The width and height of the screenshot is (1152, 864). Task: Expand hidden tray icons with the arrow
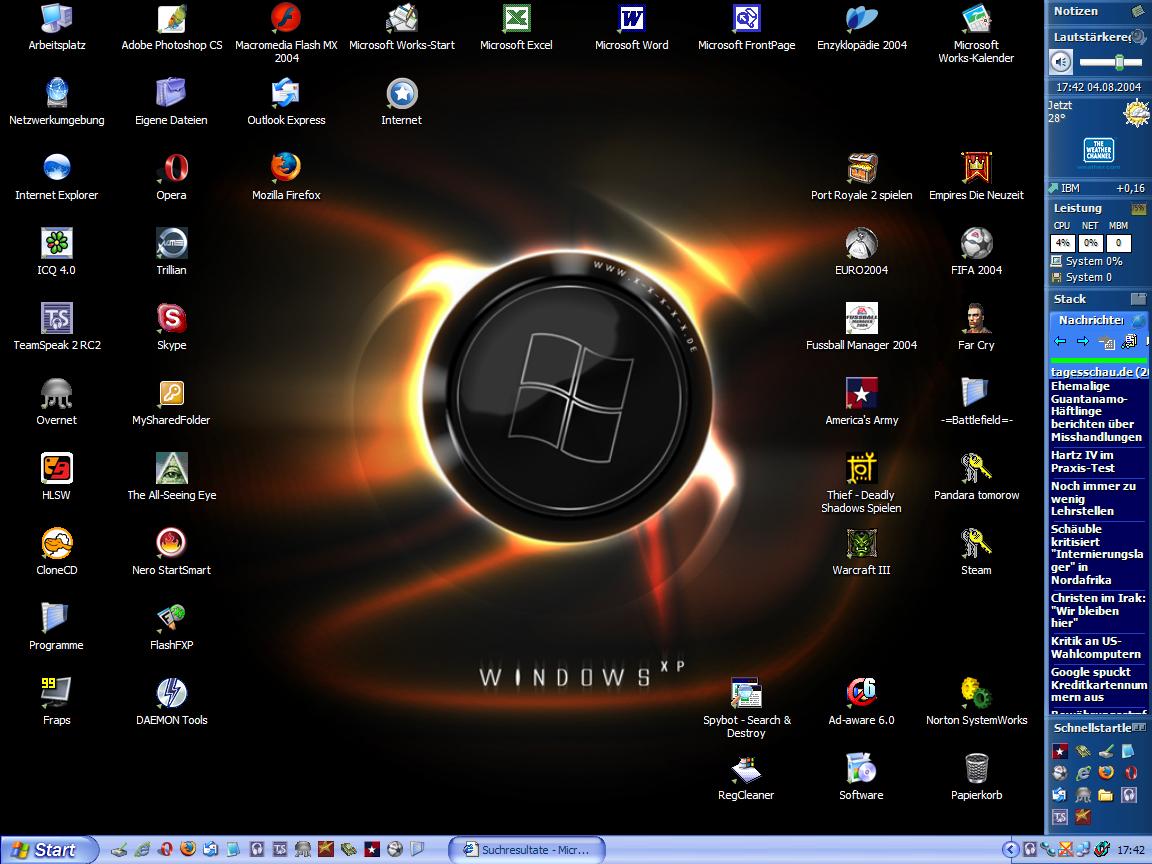coord(1010,850)
